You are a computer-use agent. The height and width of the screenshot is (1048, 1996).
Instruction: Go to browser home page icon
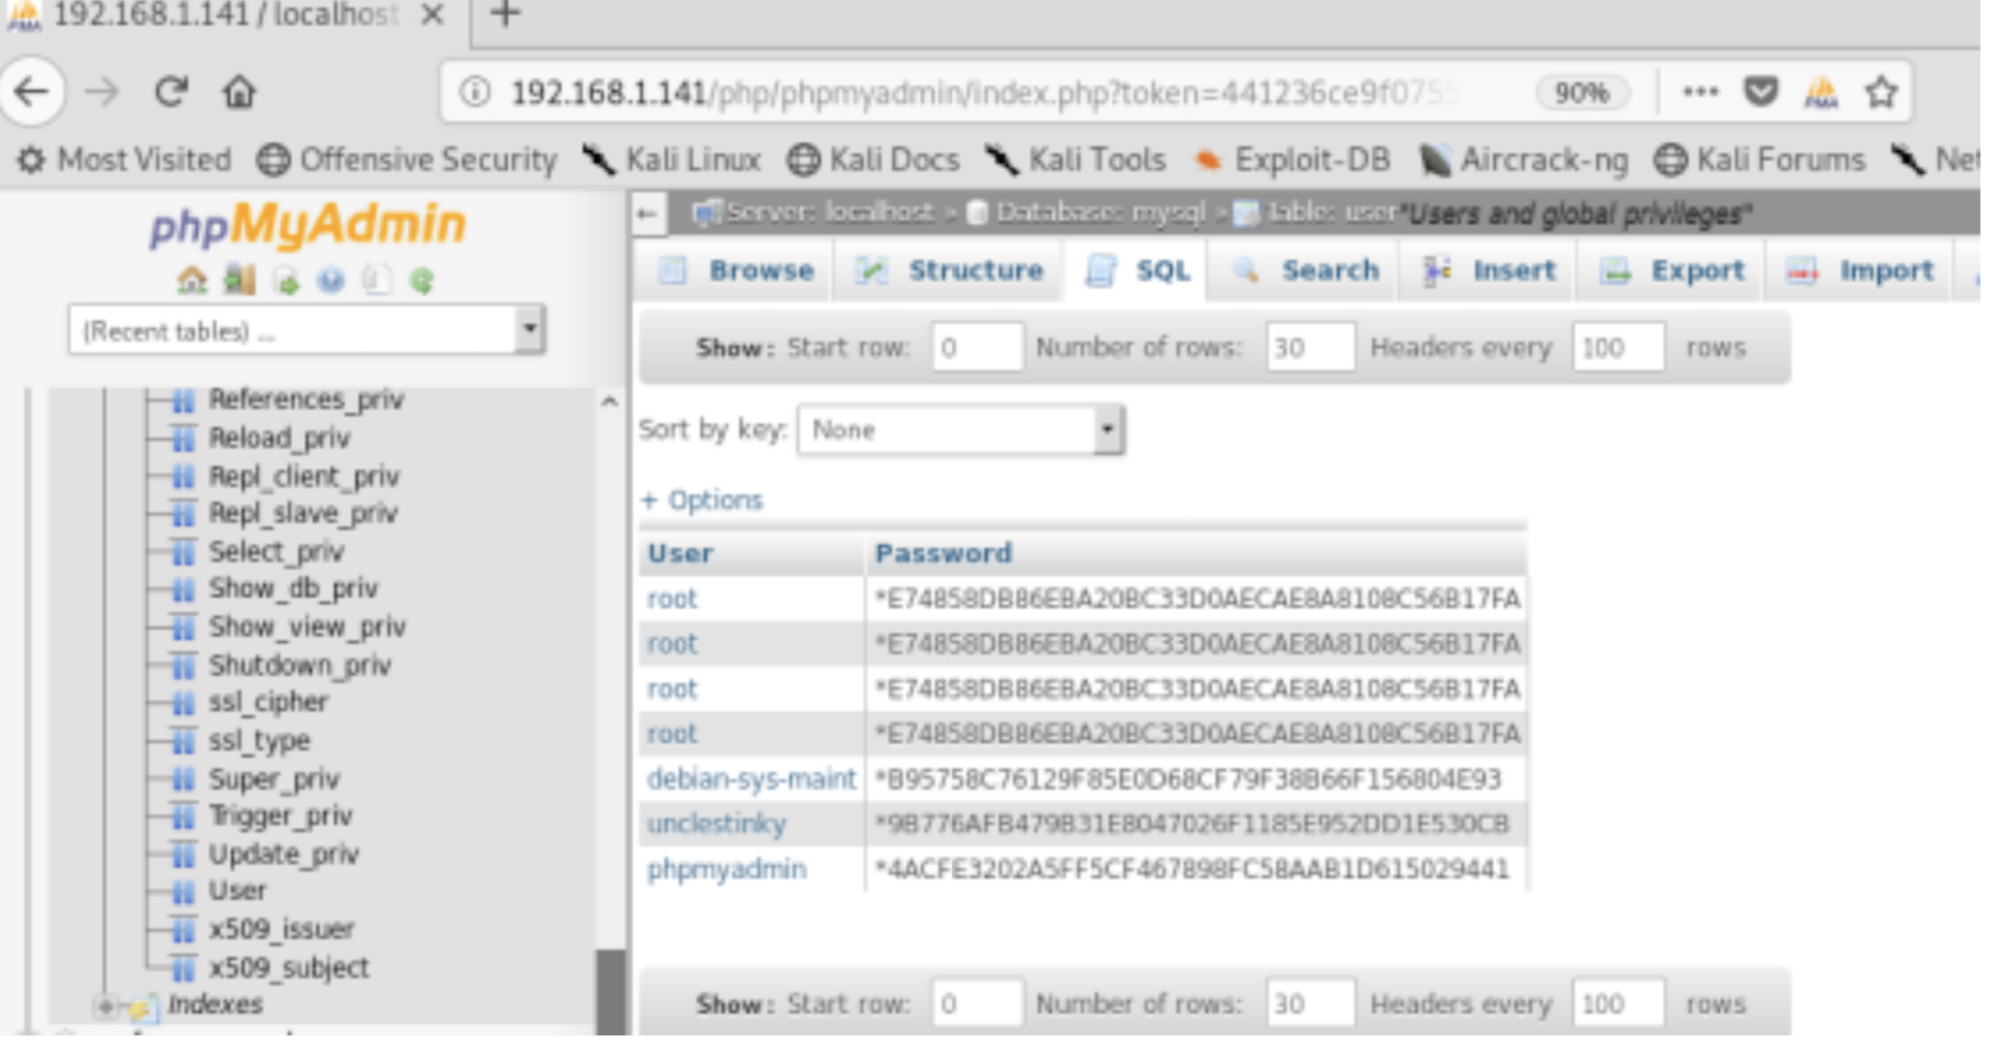[239, 92]
